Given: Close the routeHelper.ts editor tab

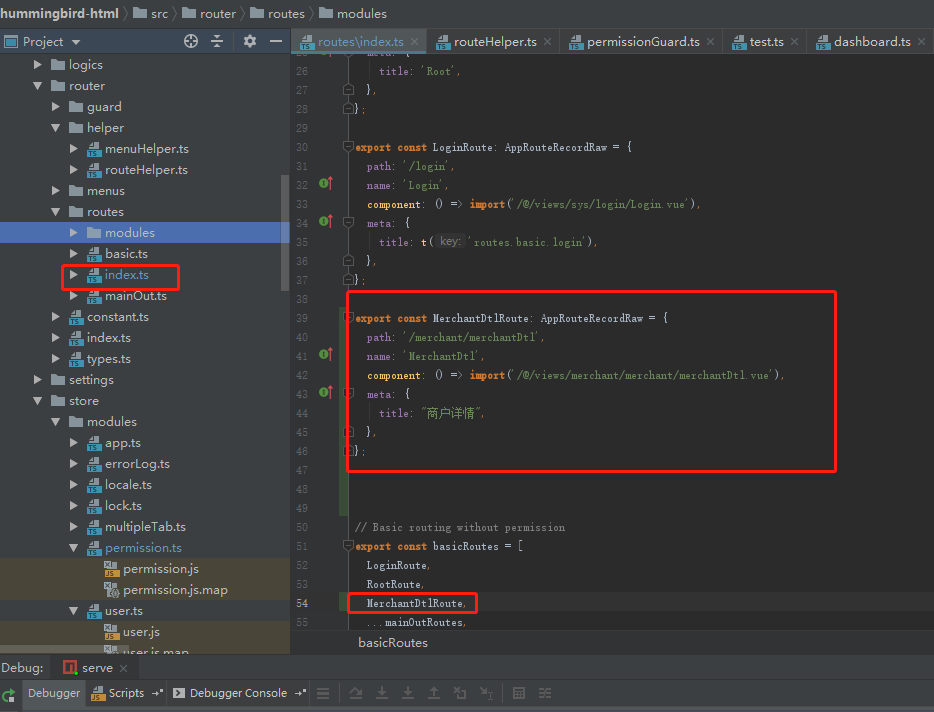Looking at the screenshot, I should click(x=547, y=42).
